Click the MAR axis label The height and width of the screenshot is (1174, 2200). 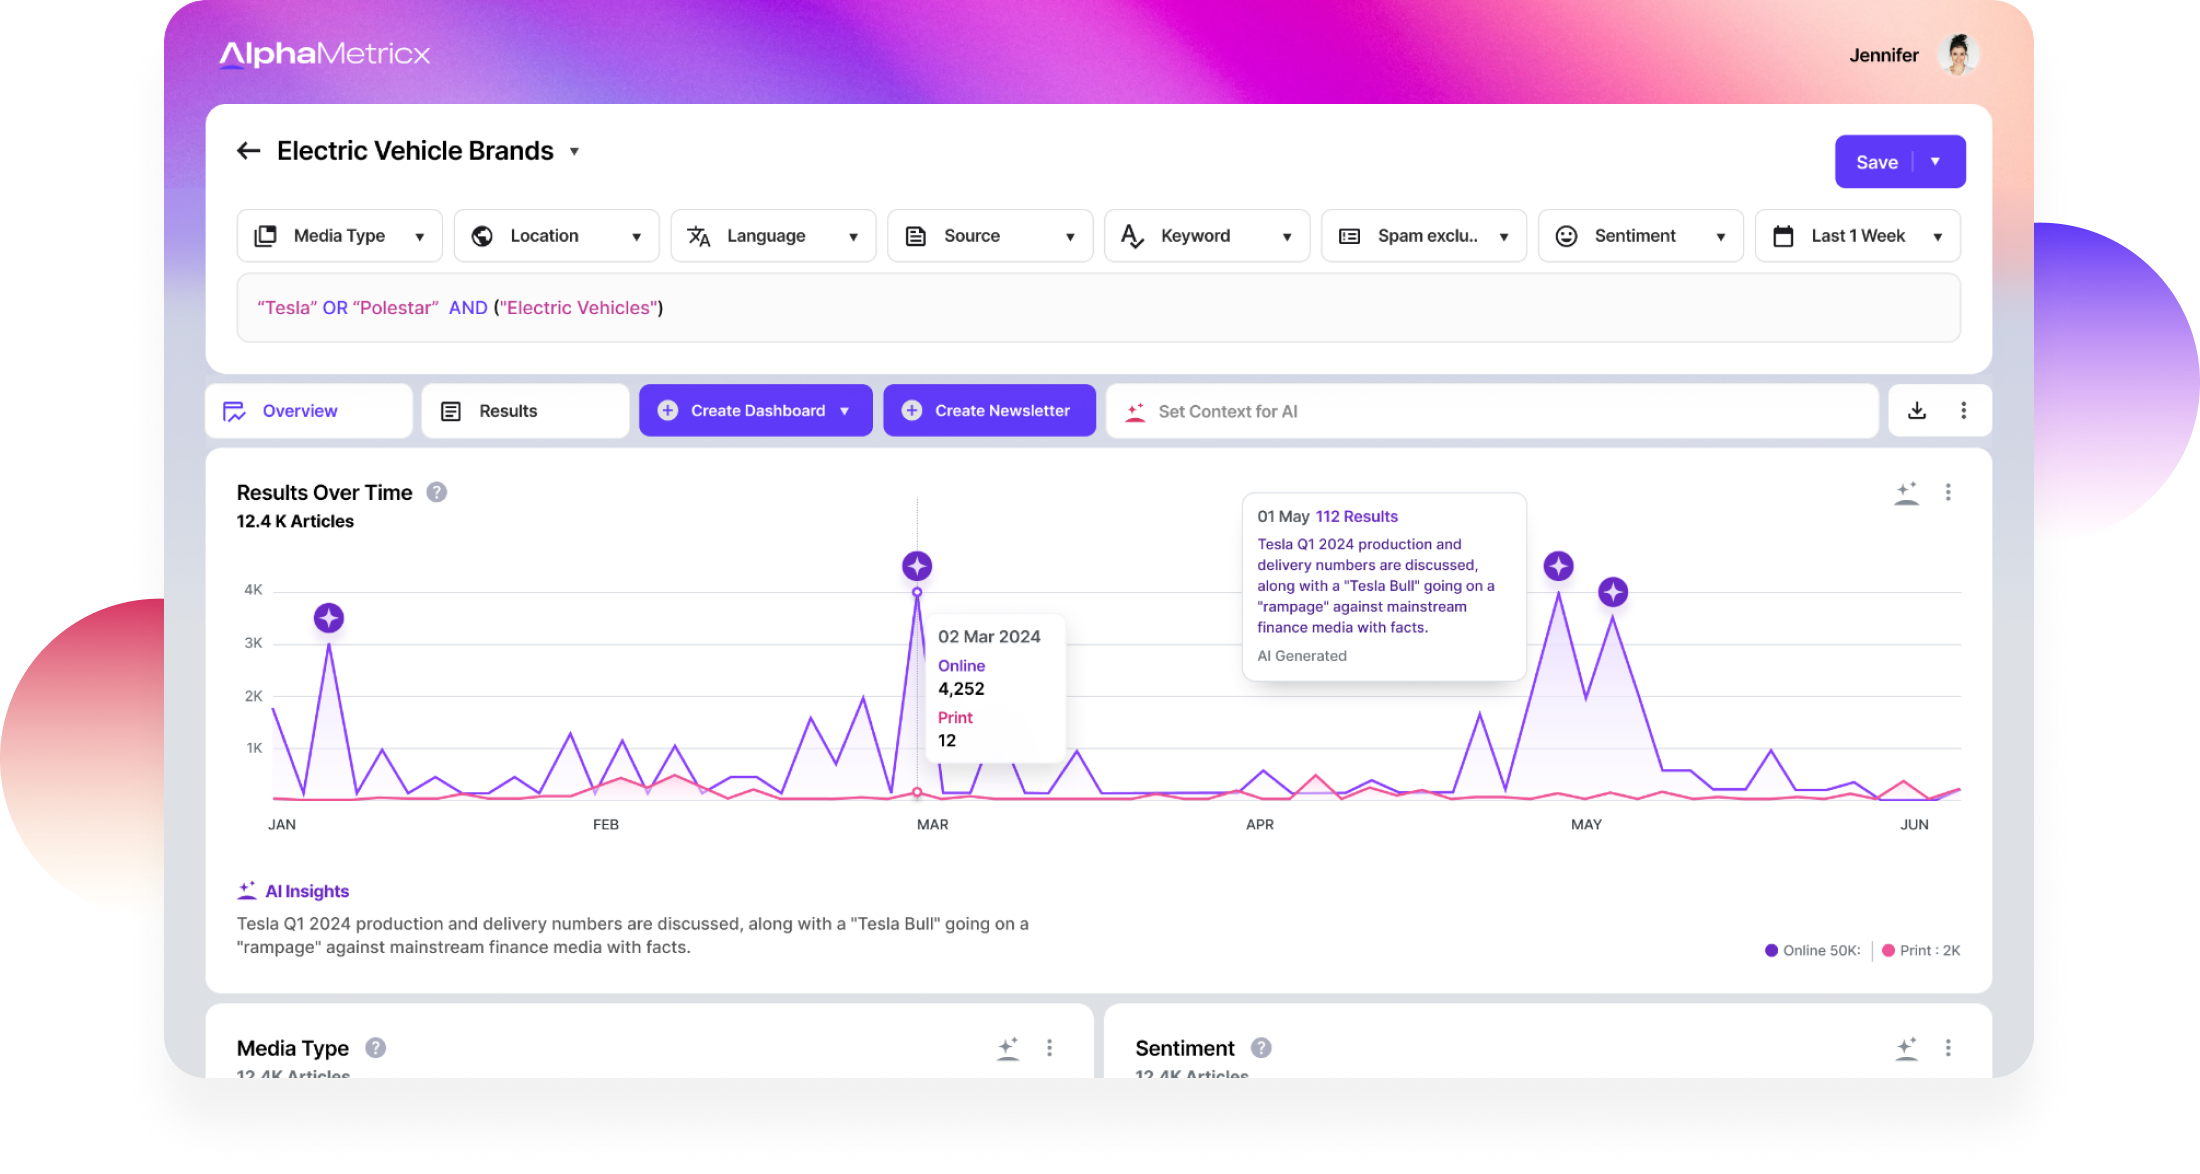coord(932,825)
